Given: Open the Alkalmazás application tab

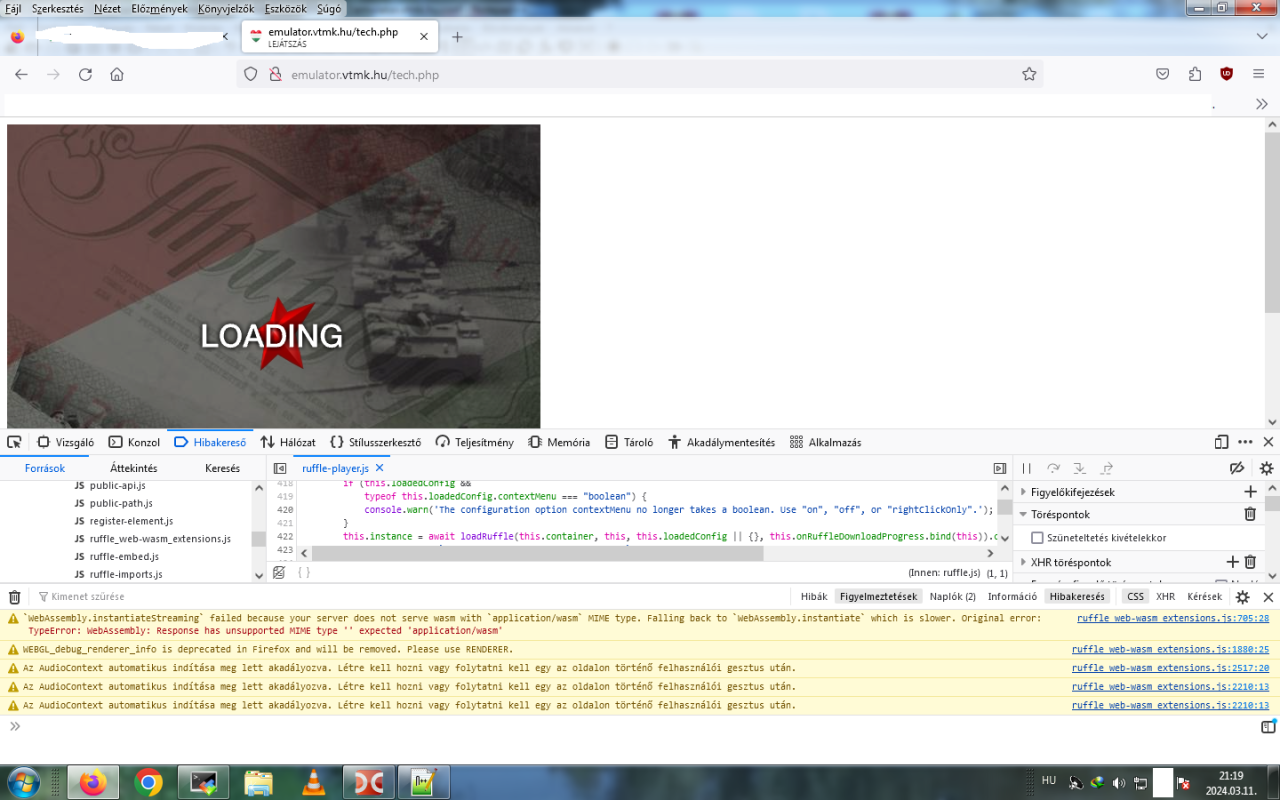Looking at the screenshot, I should point(825,442).
